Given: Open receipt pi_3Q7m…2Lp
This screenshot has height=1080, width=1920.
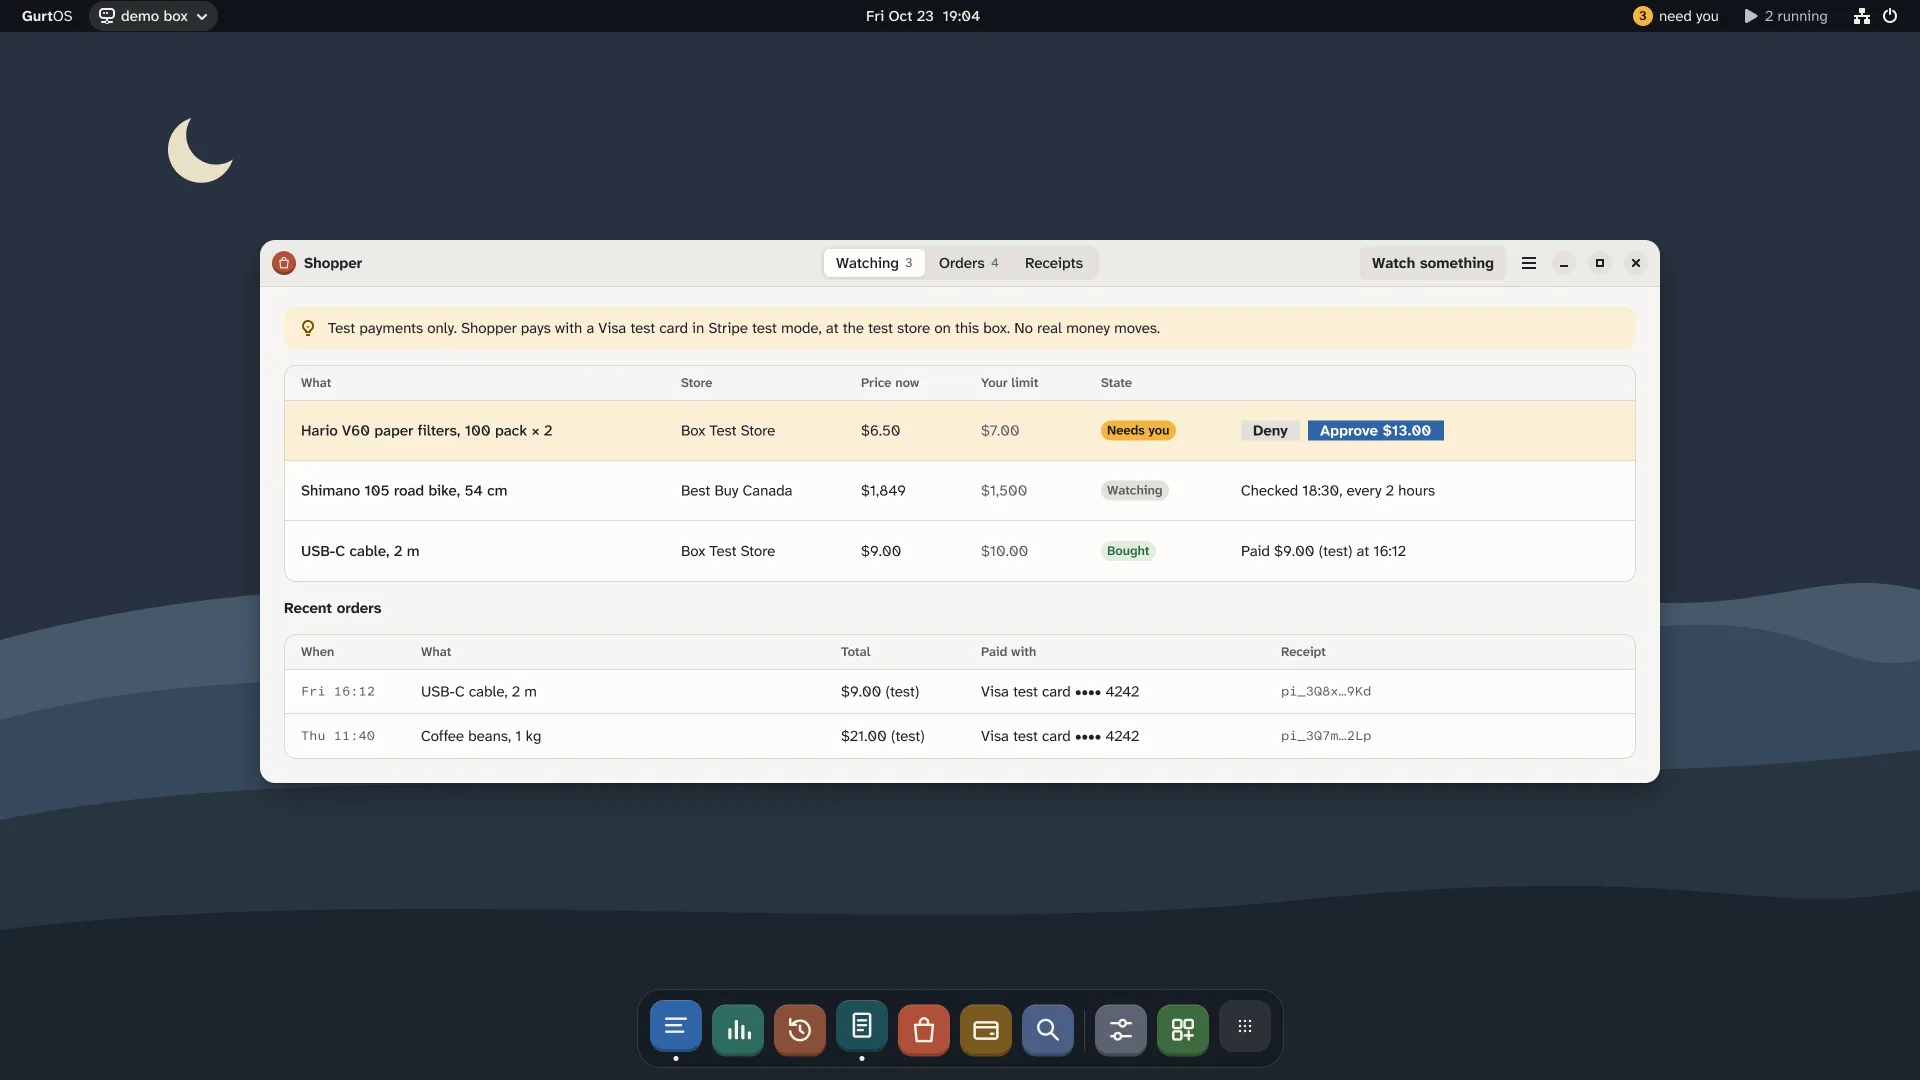Looking at the screenshot, I should click(1326, 736).
